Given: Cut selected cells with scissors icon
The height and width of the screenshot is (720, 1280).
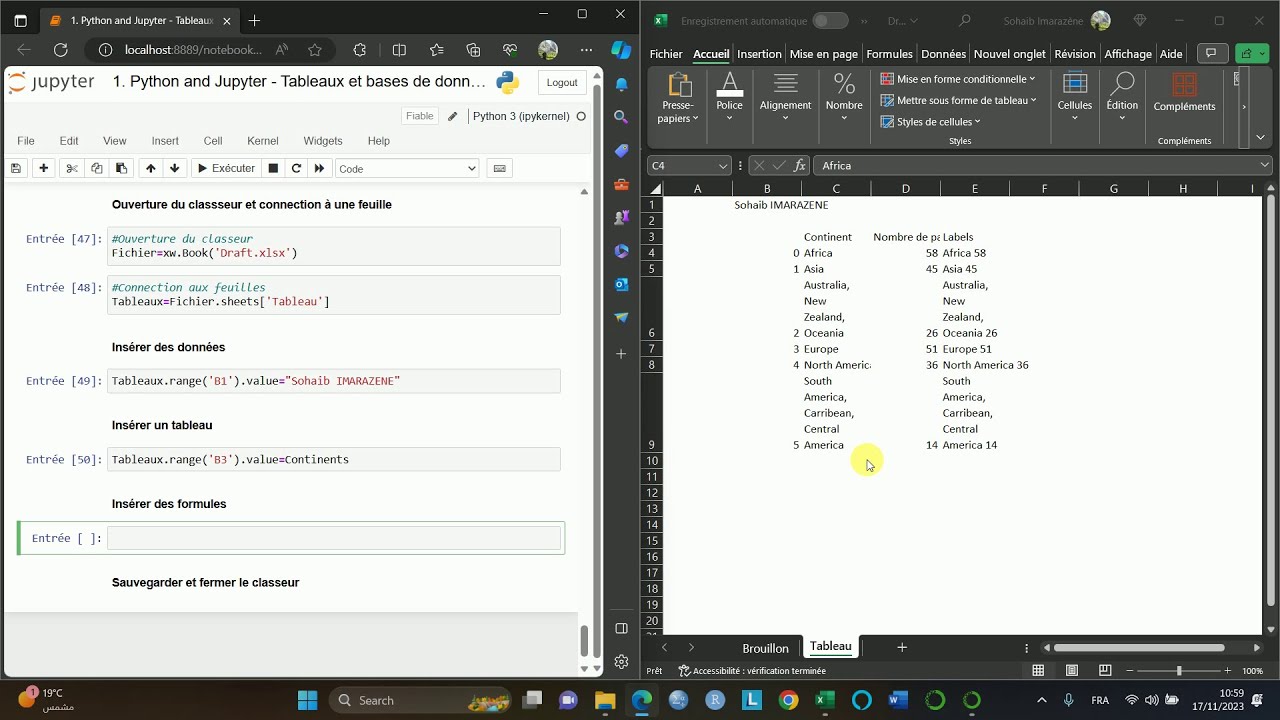Looking at the screenshot, I should (72, 169).
